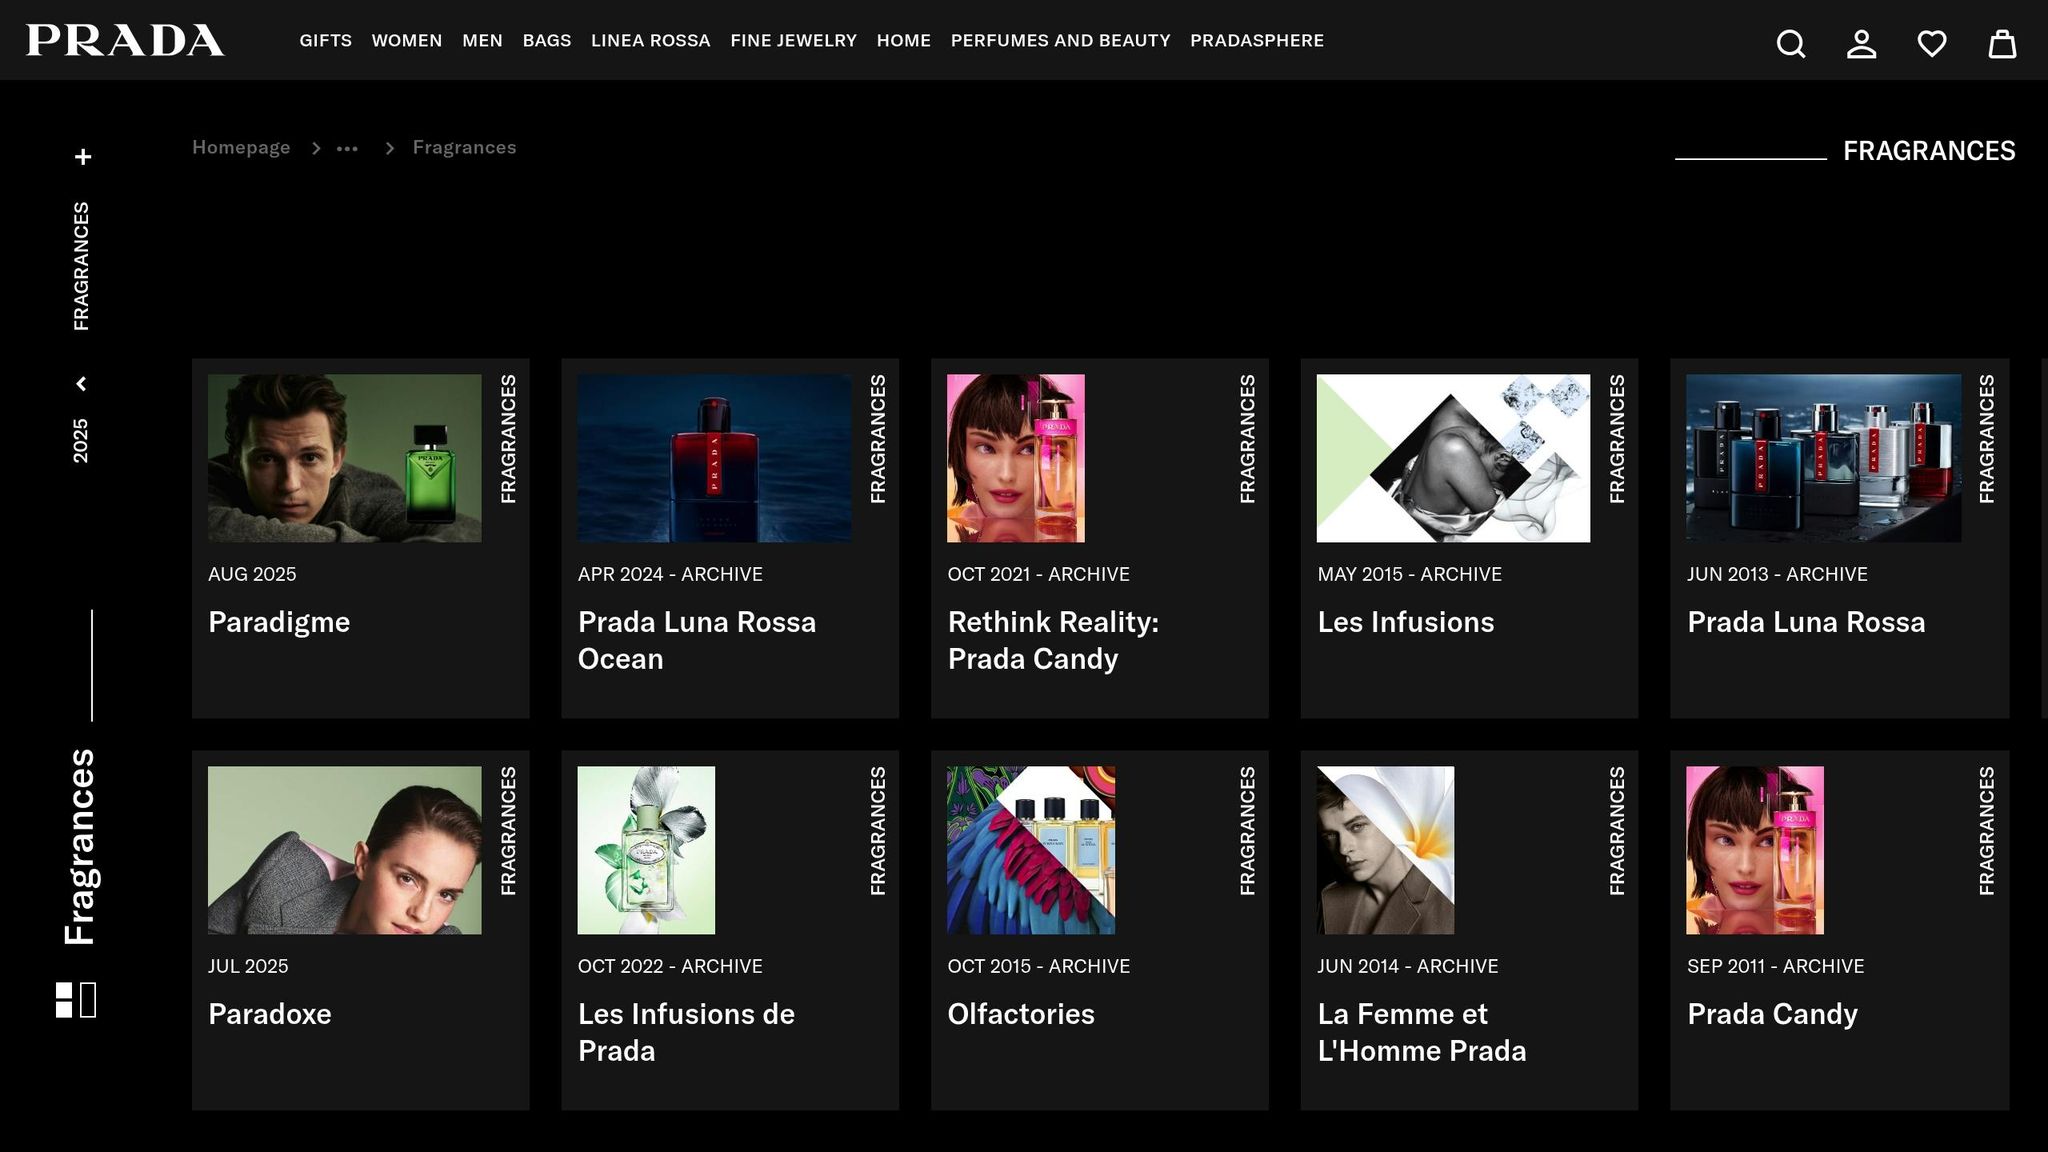Screen dimensions: 2048x1152
Task: Open the shopping bag icon
Action: [x=2002, y=44]
